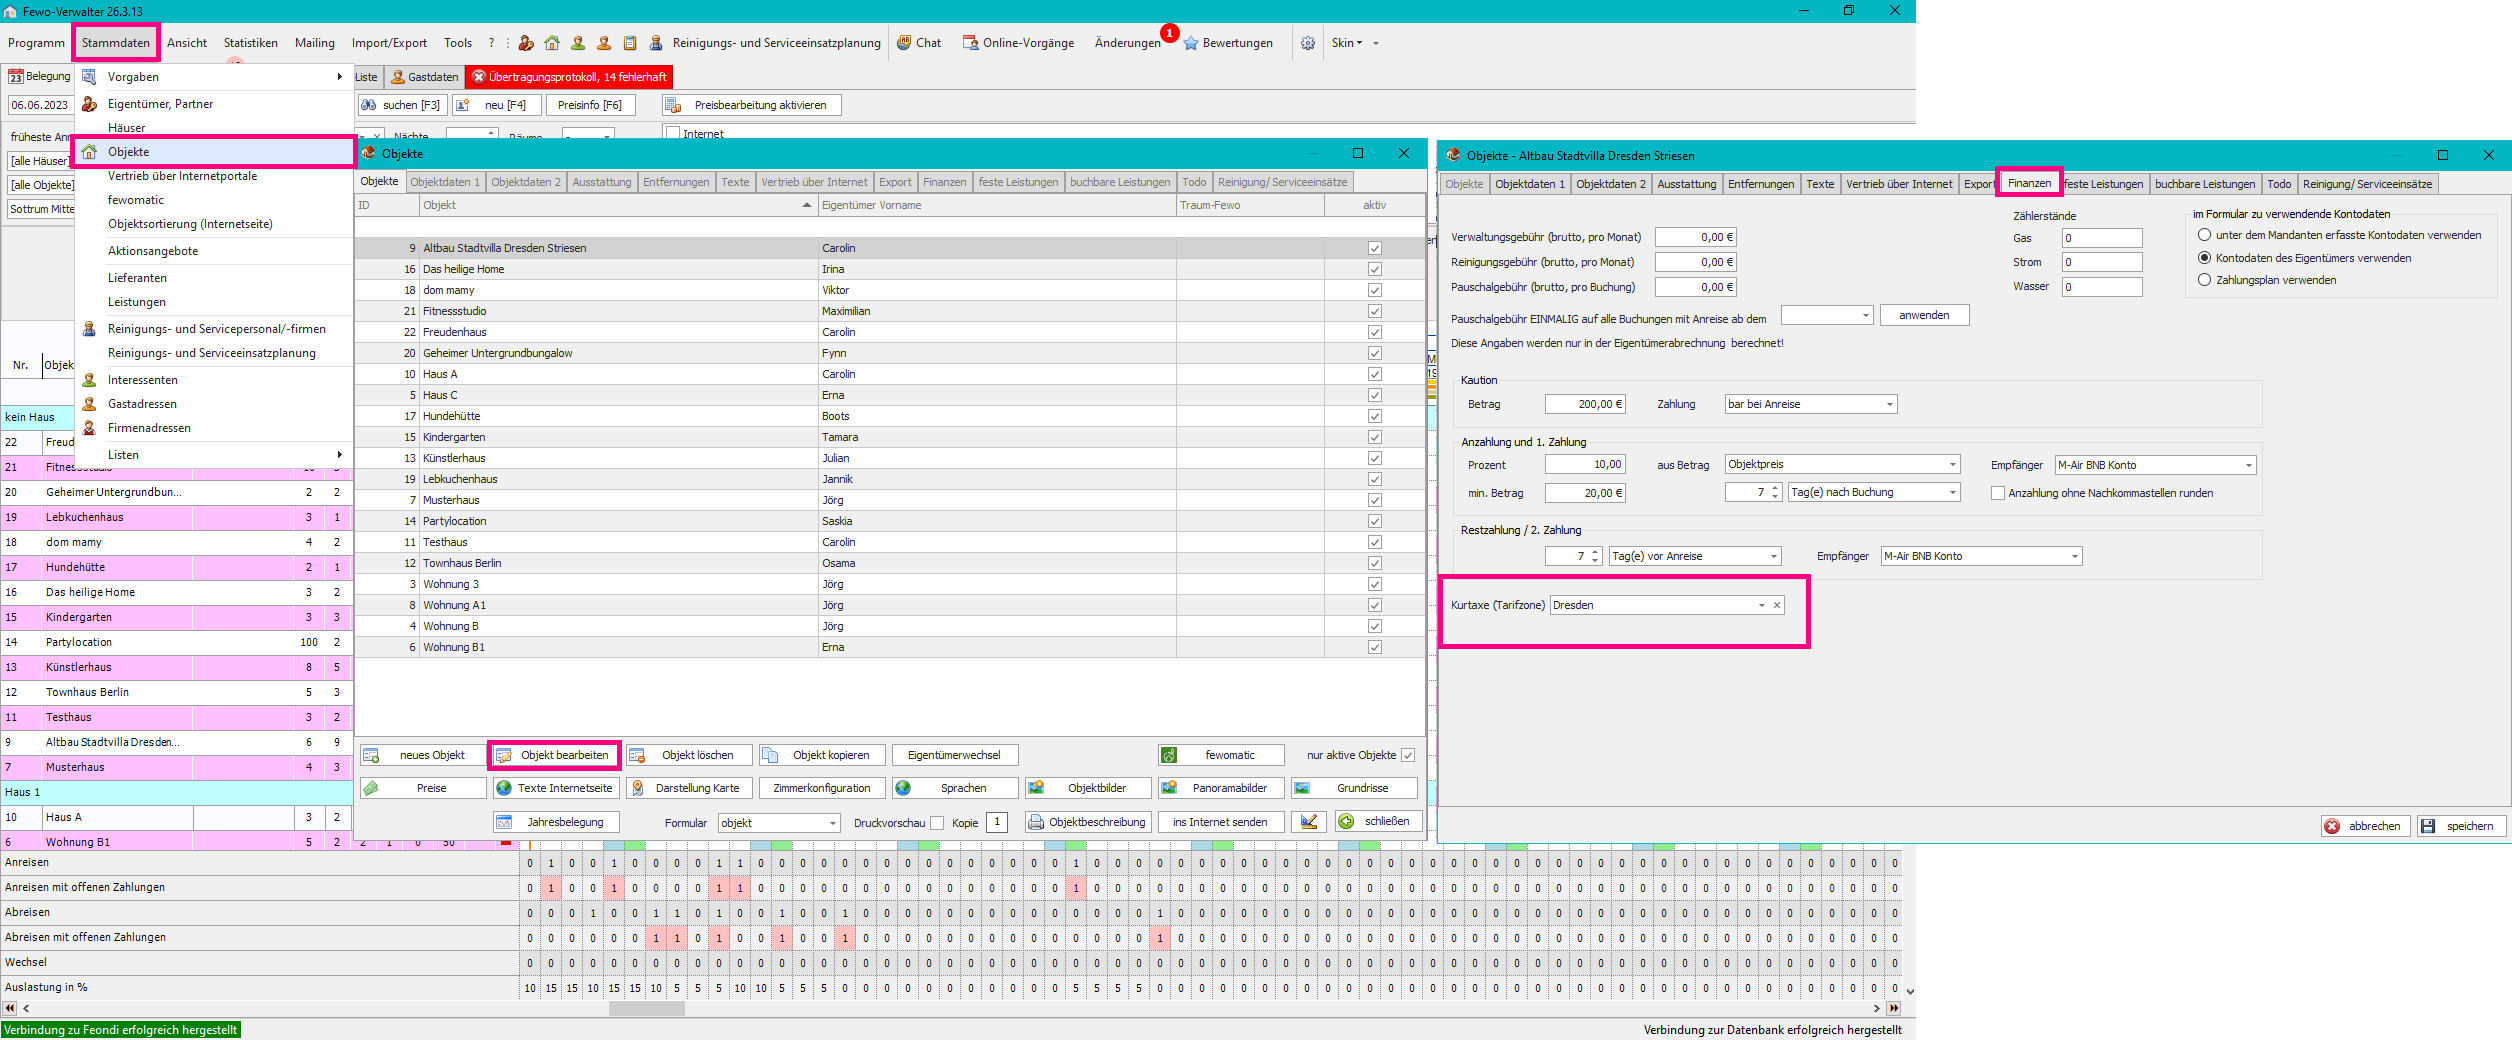The height and width of the screenshot is (1040, 2512).
Task: Open settings gear in toolbar
Action: [x=1307, y=43]
